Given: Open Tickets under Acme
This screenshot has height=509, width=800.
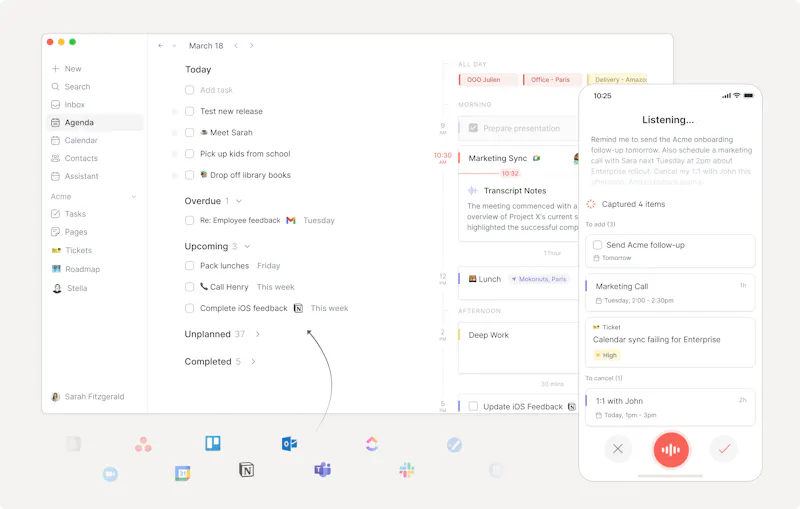Looking at the screenshot, I should click(95, 250).
